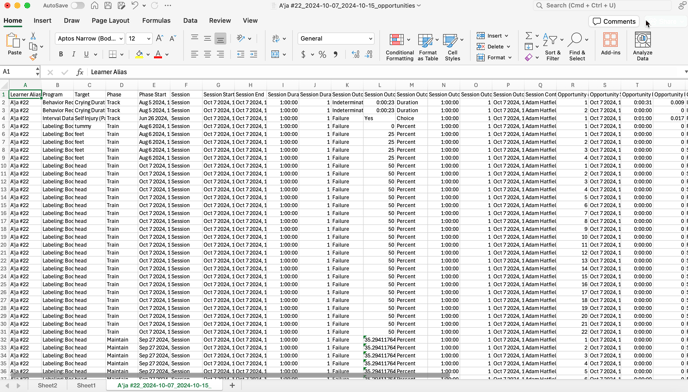
Task: Click the Redo arrow icon
Action: (x=154, y=6)
